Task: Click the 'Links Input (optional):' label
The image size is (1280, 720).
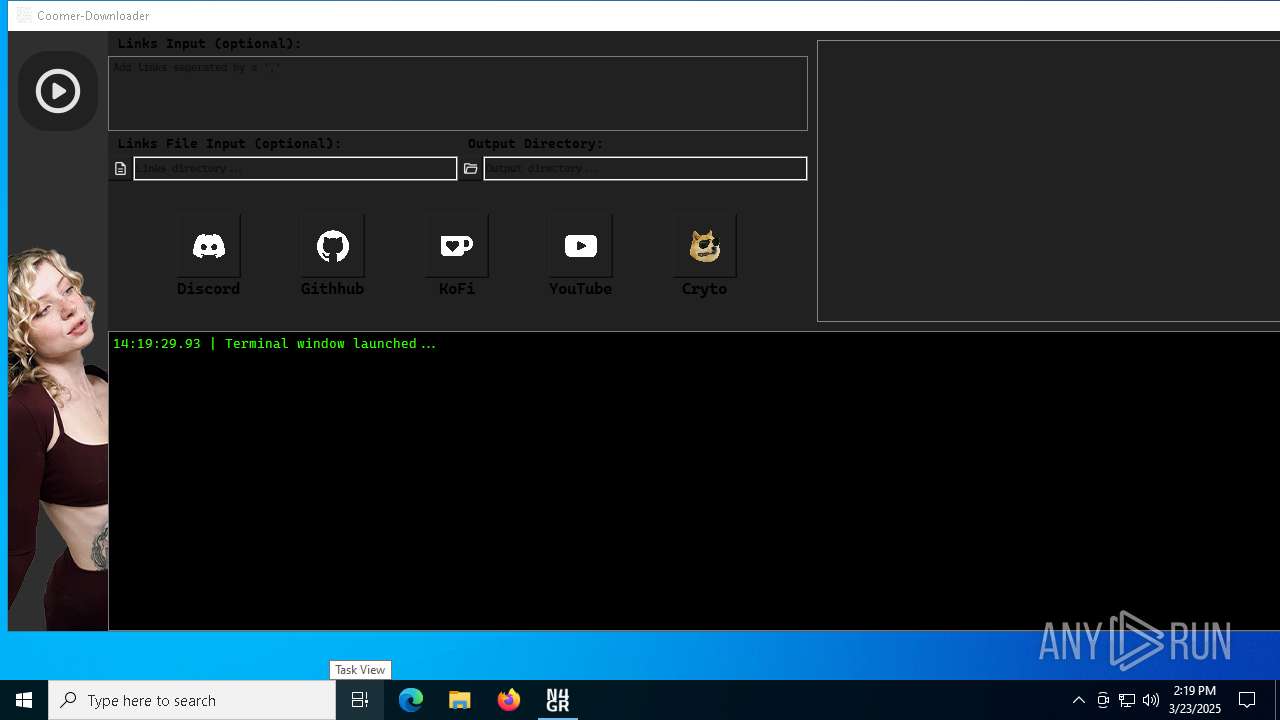Action: click(x=209, y=44)
